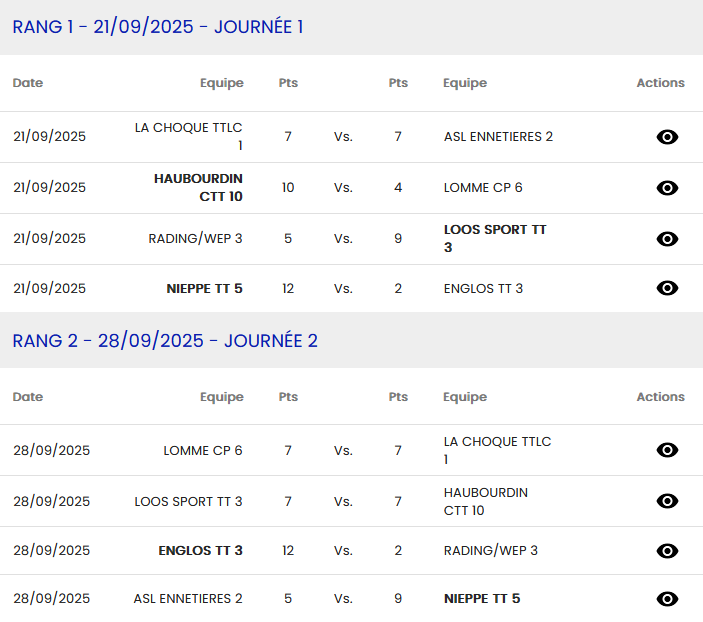Open eye icon for Haubourdin CTT 10 vs Lomme CP 6
The height and width of the screenshot is (622, 703).
point(667,188)
